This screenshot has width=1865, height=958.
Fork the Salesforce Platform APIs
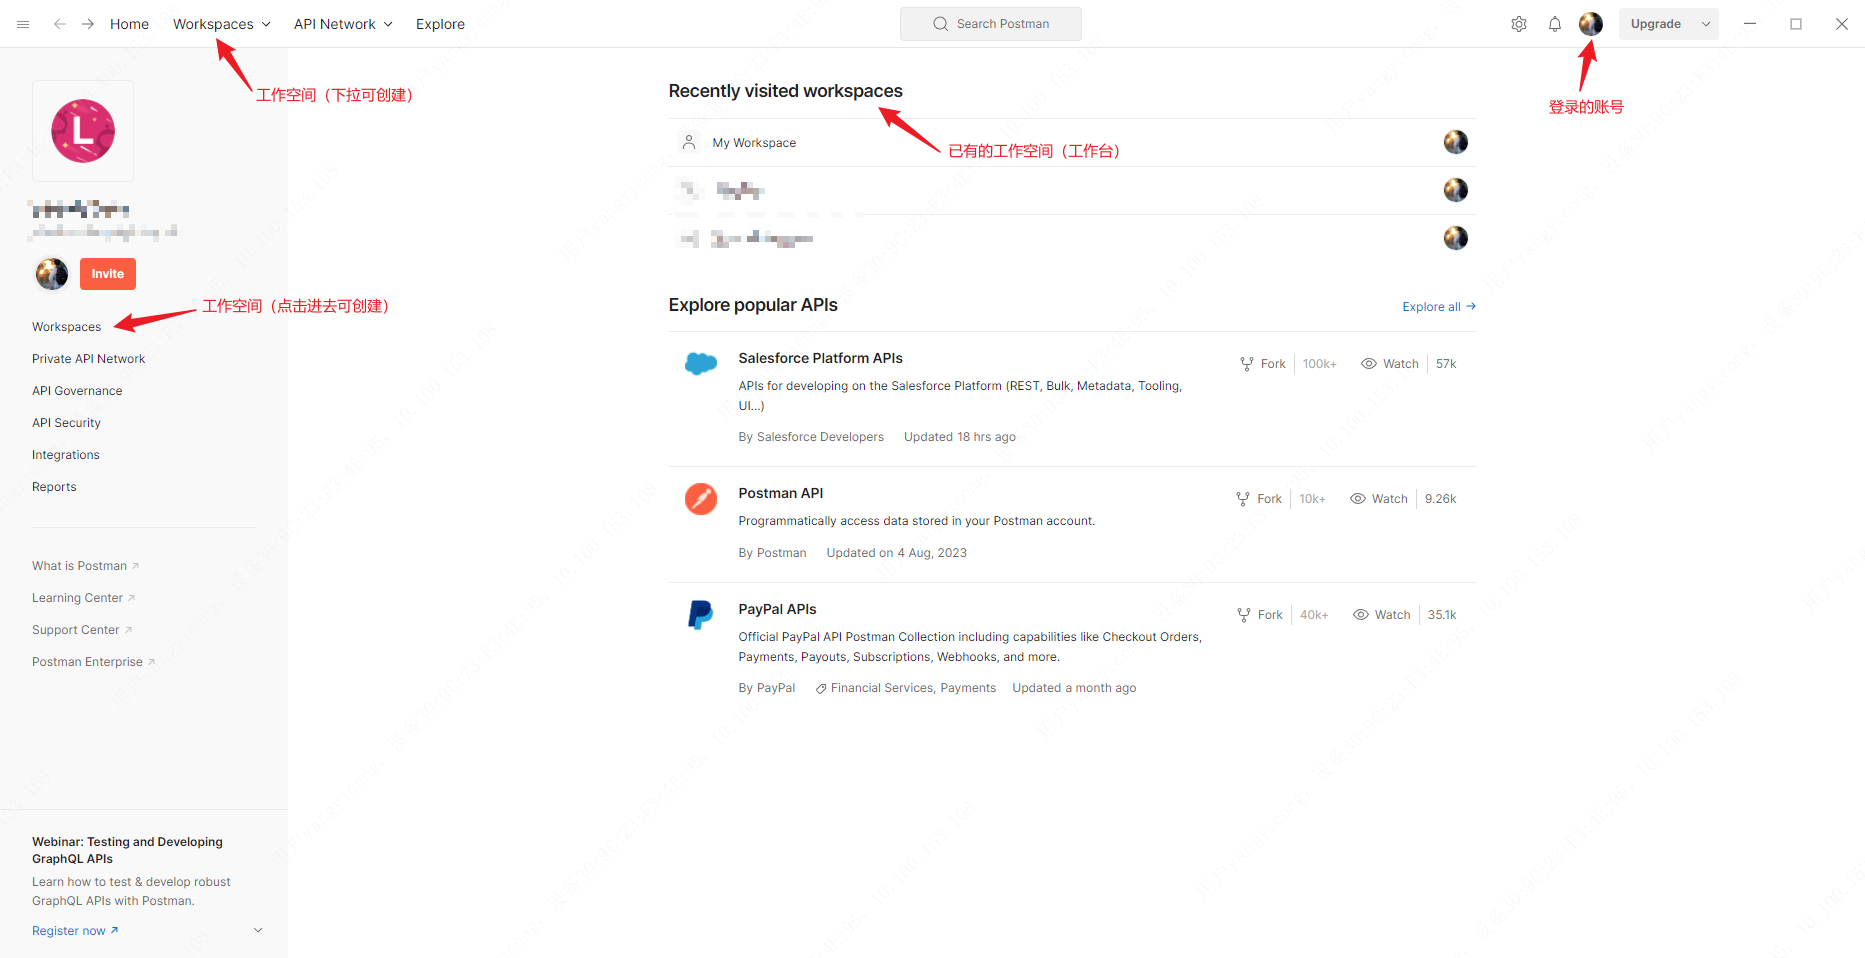click(x=1263, y=364)
